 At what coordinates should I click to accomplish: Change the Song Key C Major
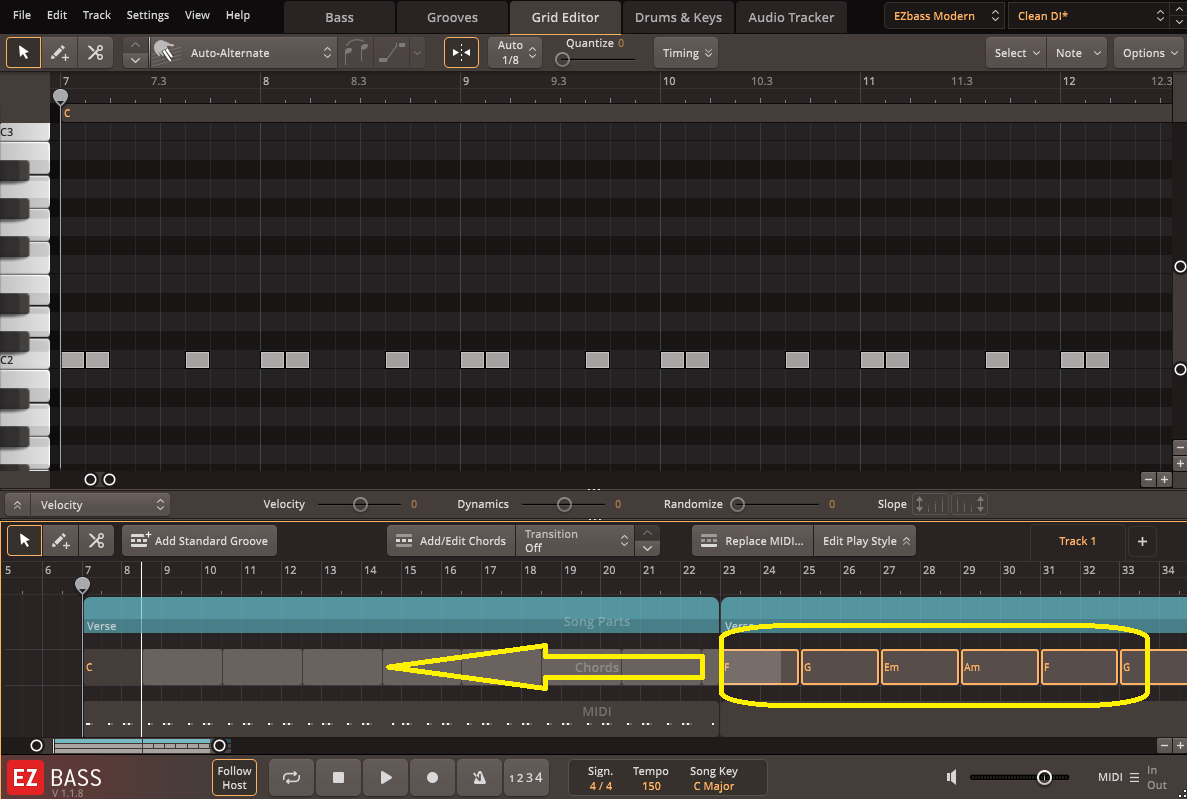pos(714,786)
